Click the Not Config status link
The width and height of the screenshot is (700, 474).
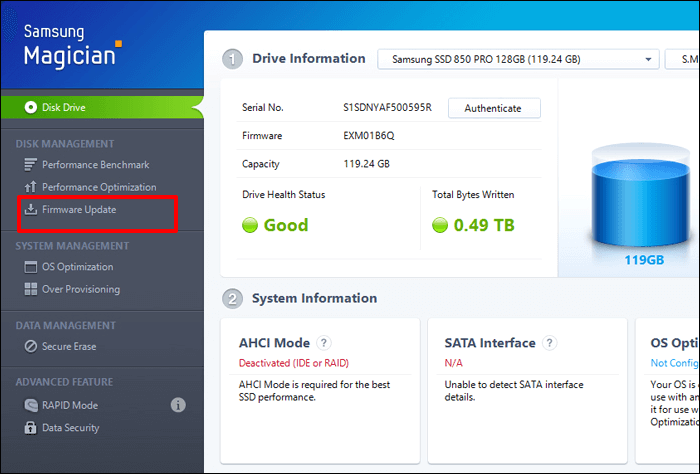coord(674,363)
